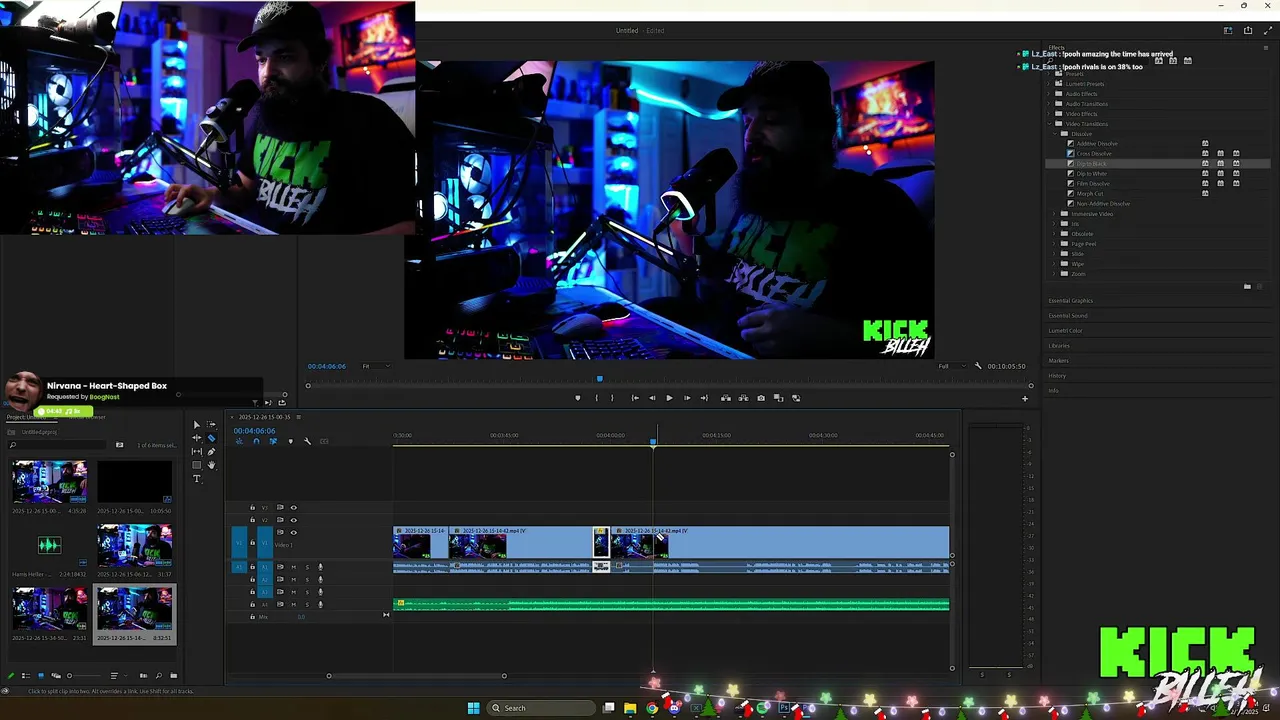Open Effects panel menu icon
Viewport: 1280px width, 720px height.
pos(1266,48)
